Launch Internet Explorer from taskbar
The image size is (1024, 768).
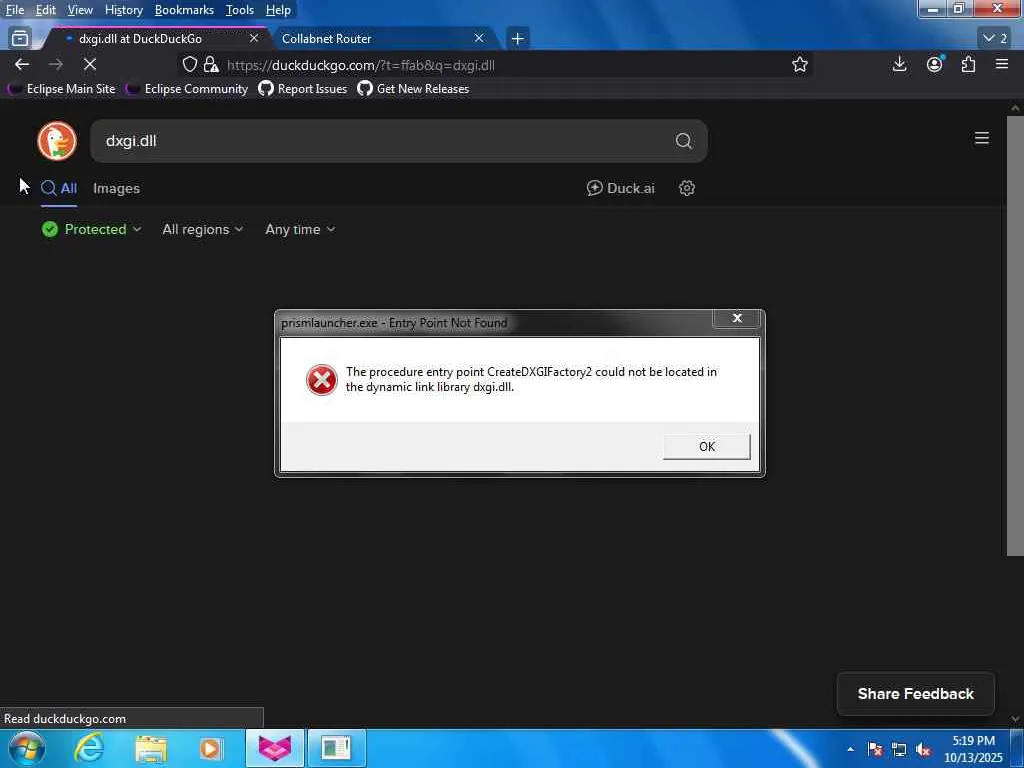pyautogui.click(x=89, y=748)
